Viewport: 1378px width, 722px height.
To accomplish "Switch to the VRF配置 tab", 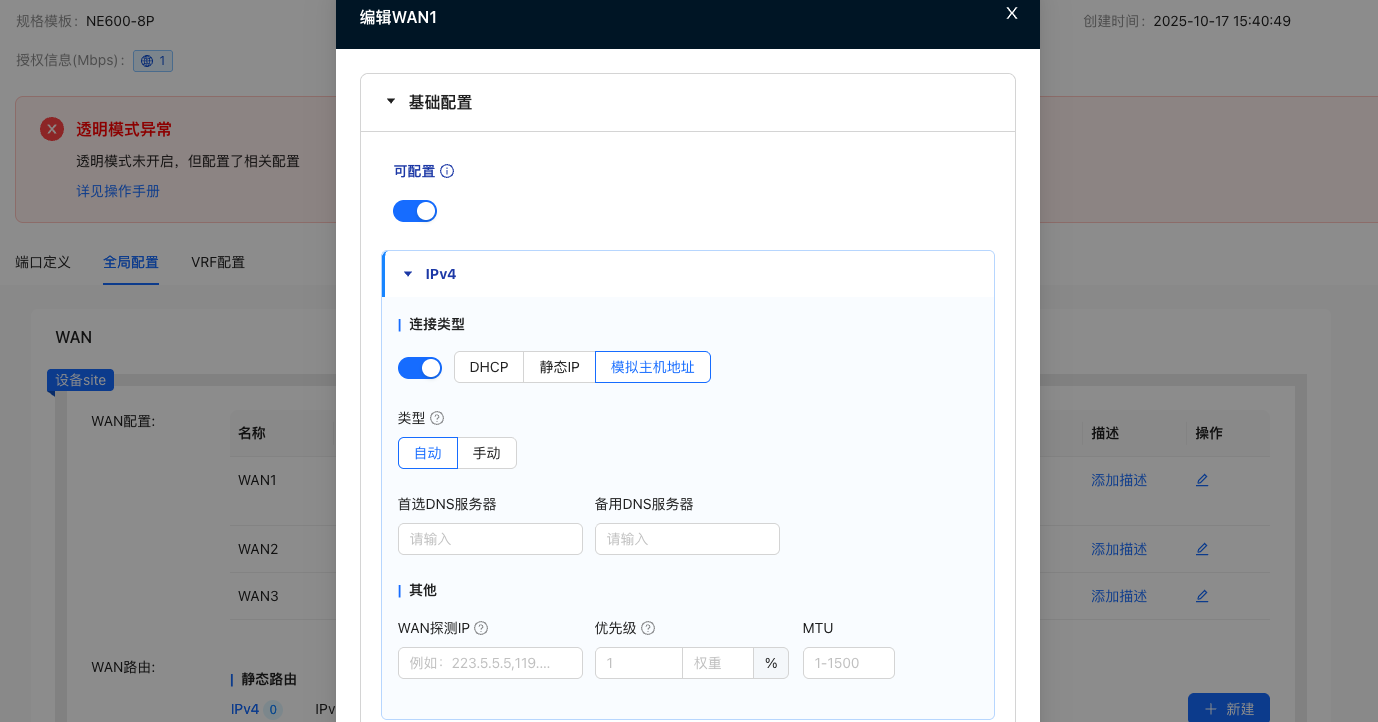I will pyautogui.click(x=218, y=262).
